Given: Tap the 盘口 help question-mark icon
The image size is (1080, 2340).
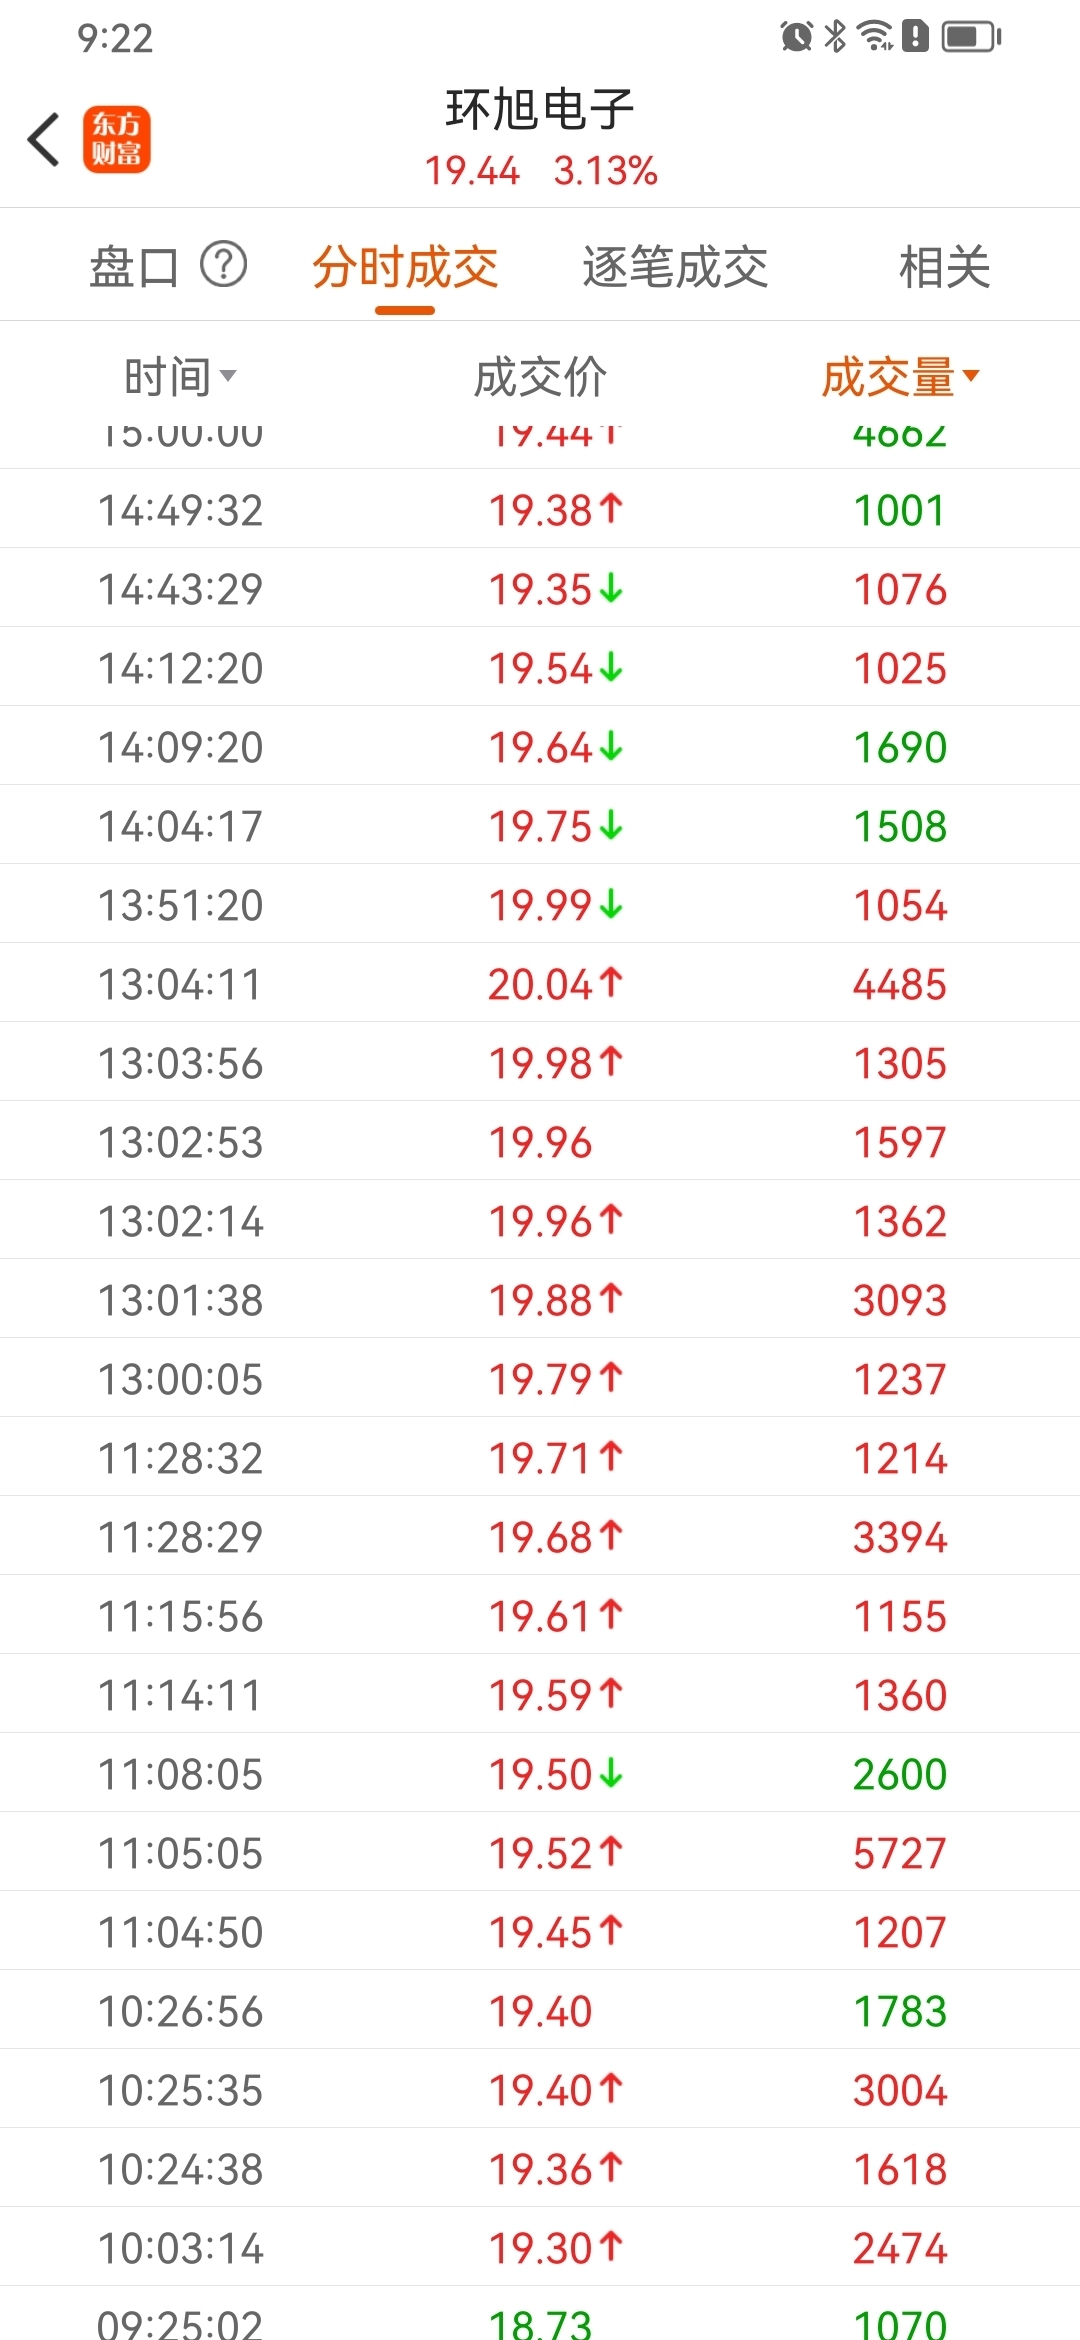Looking at the screenshot, I should (224, 265).
